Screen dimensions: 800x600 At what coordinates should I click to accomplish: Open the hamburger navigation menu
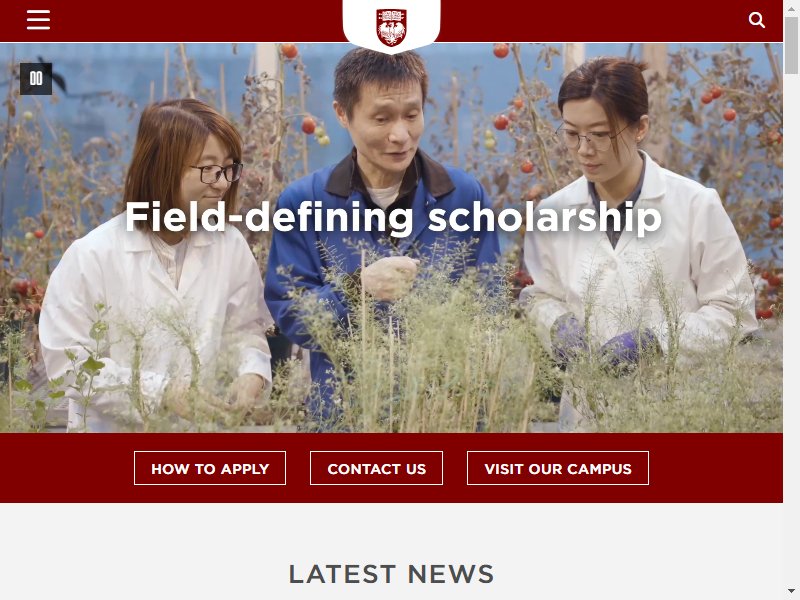(38, 20)
